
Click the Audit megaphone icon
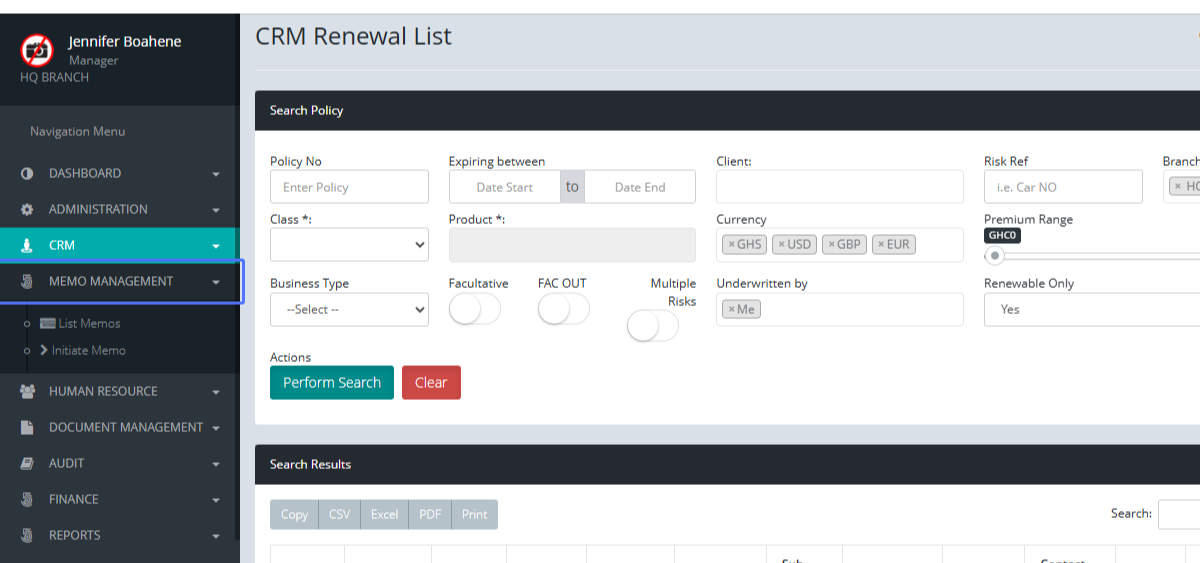(x=27, y=464)
